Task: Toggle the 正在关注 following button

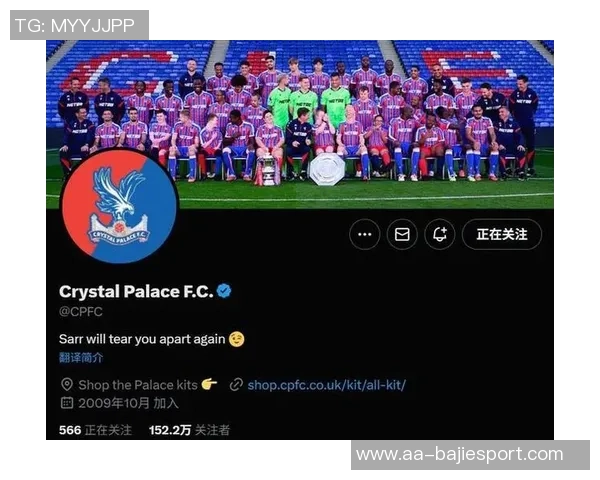Action: (x=502, y=234)
